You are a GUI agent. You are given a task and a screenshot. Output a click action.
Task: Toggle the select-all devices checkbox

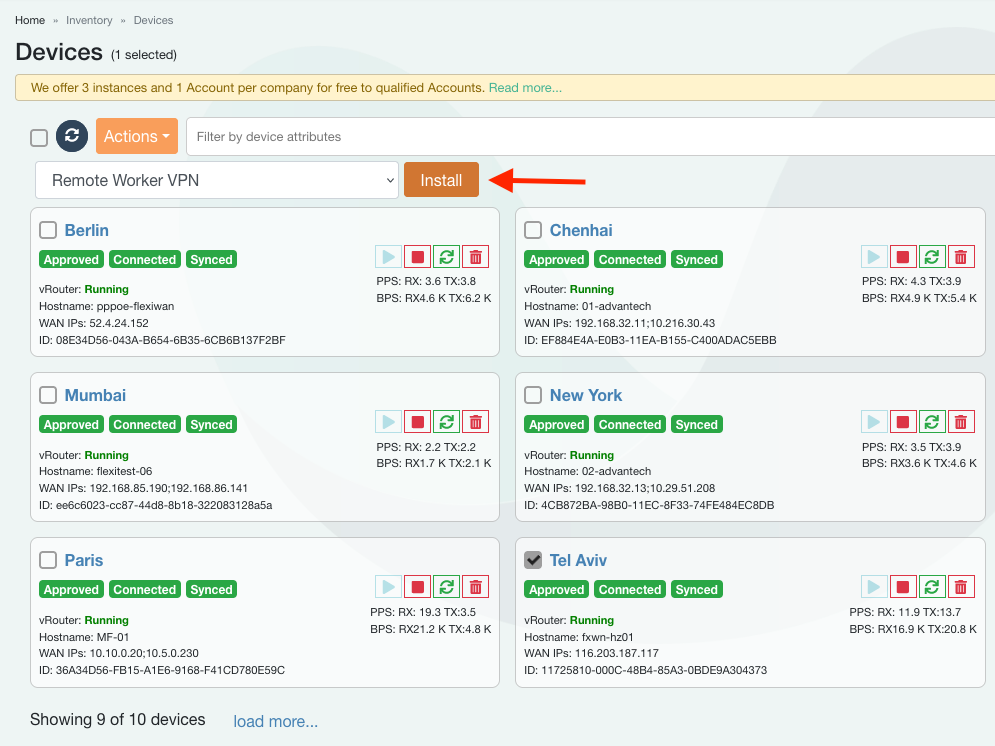[39, 138]
